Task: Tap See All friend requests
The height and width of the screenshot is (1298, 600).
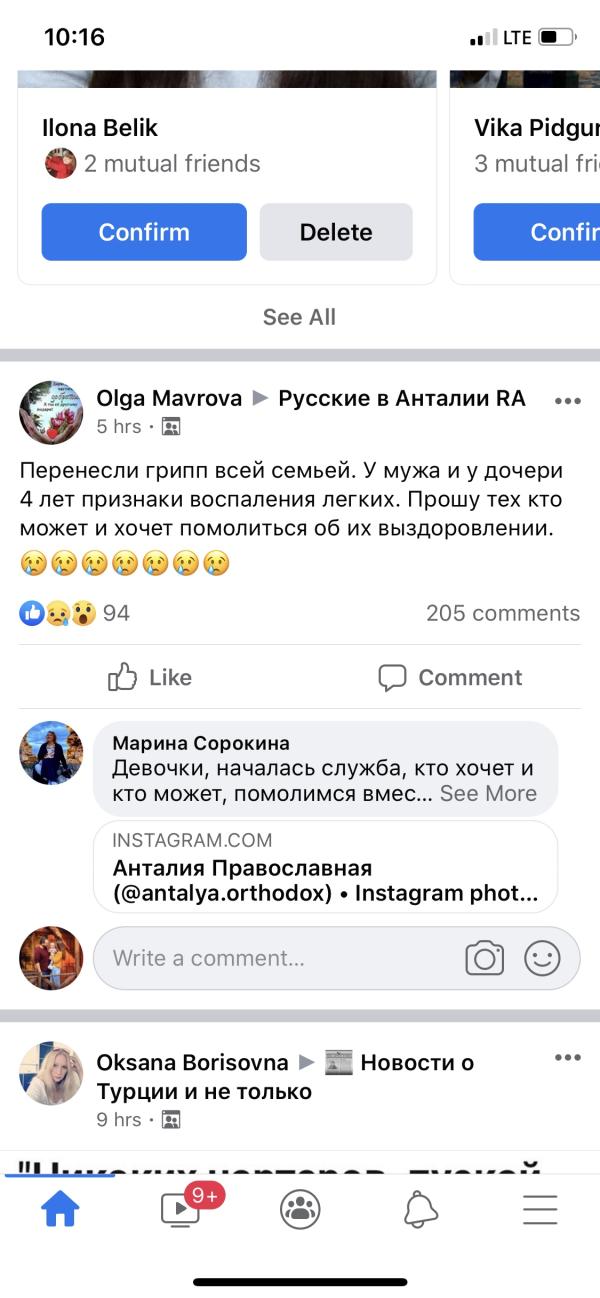Action: pos(299,317)
